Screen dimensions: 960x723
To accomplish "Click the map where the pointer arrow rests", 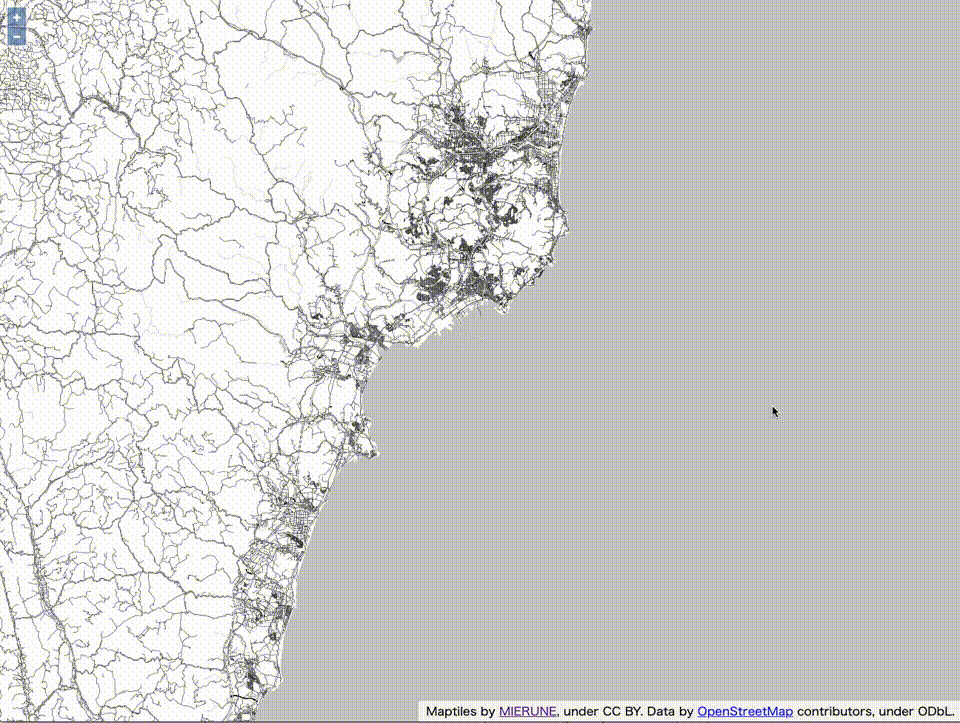I will click(773, 408).
